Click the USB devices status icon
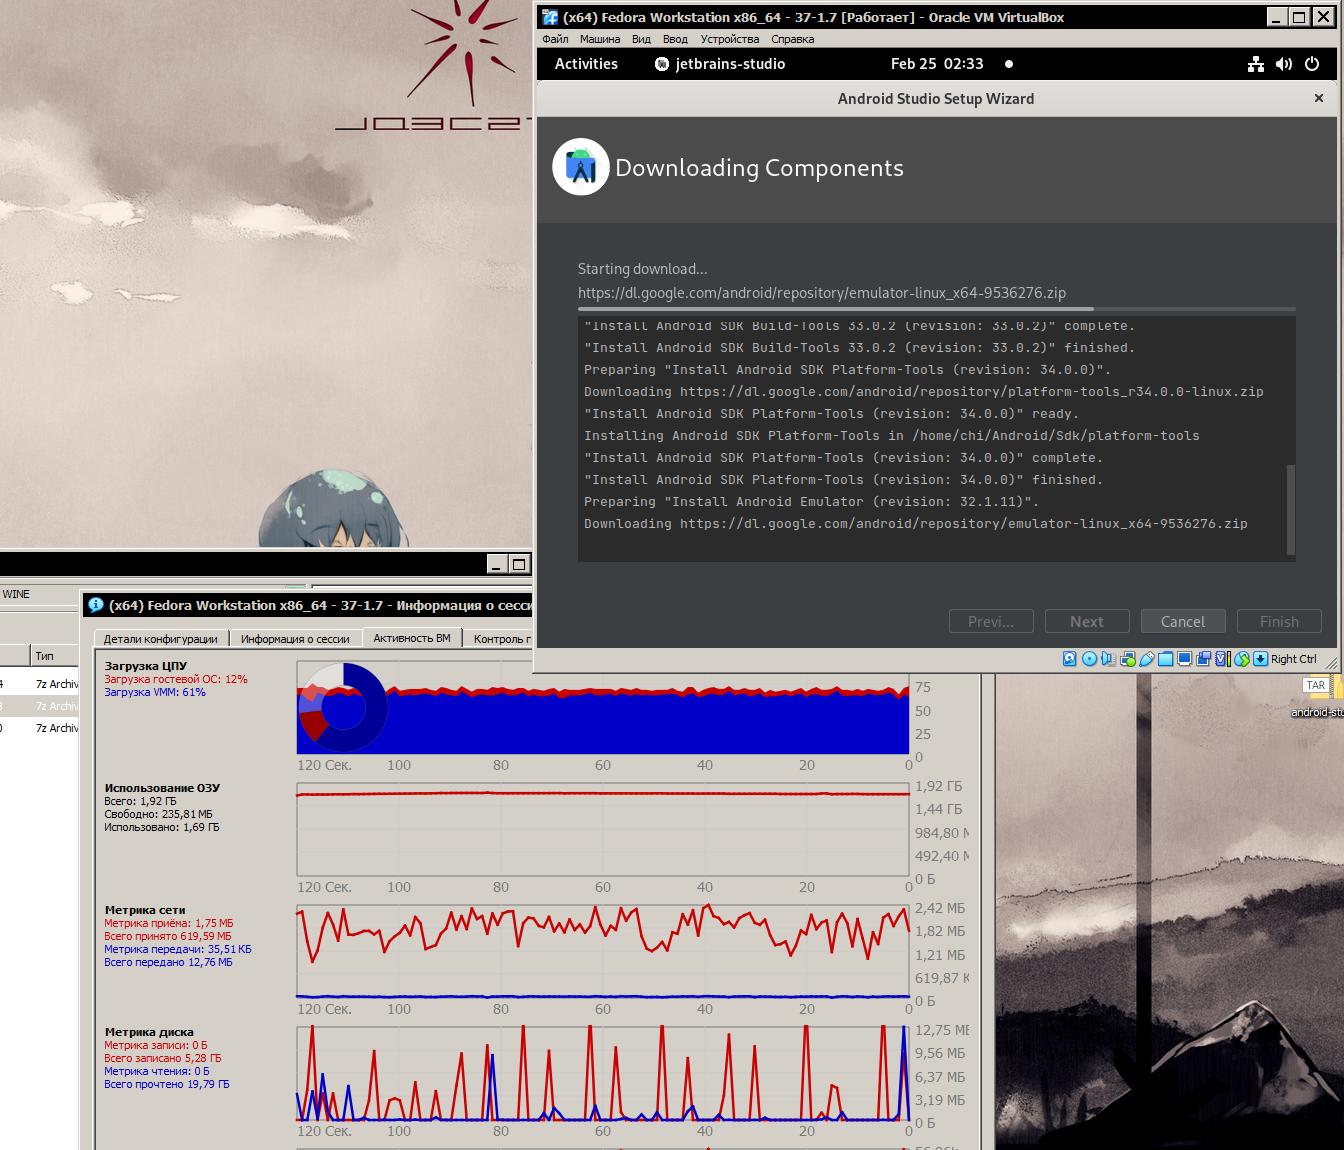 1147,659
